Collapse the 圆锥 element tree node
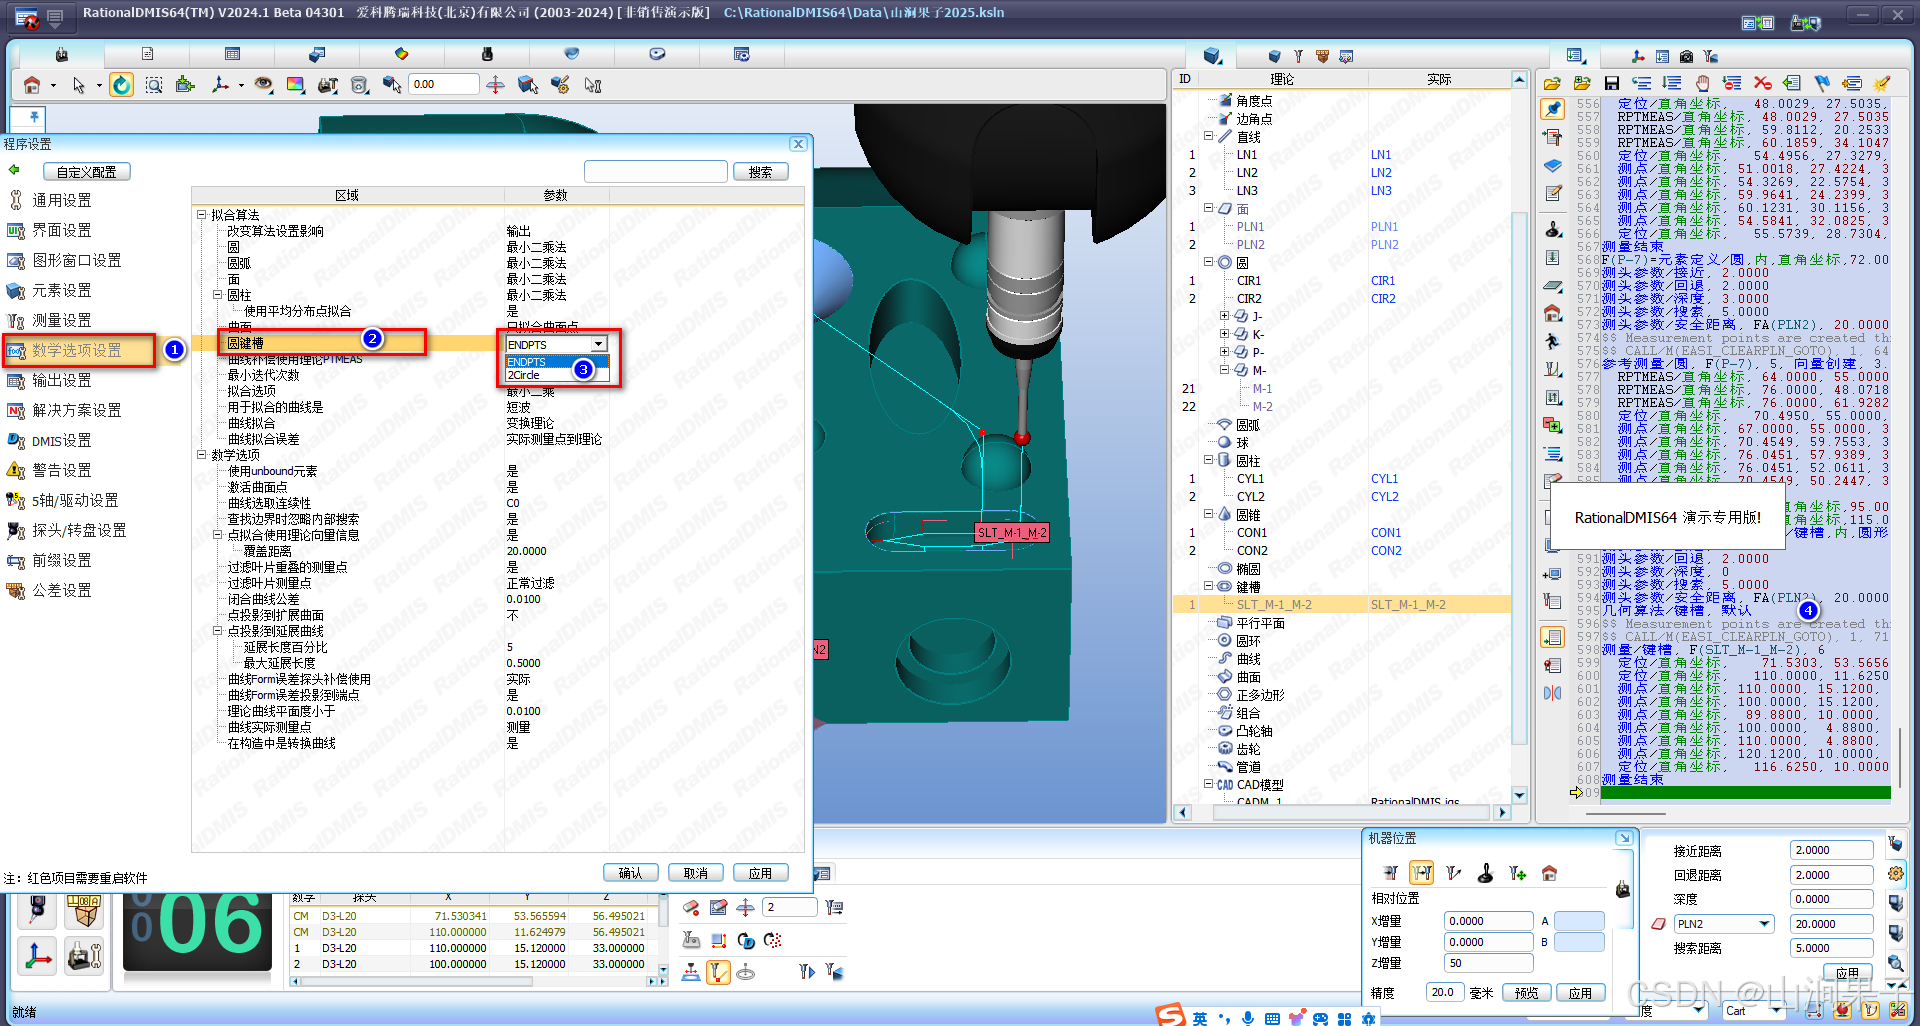 coord(1208,514)
